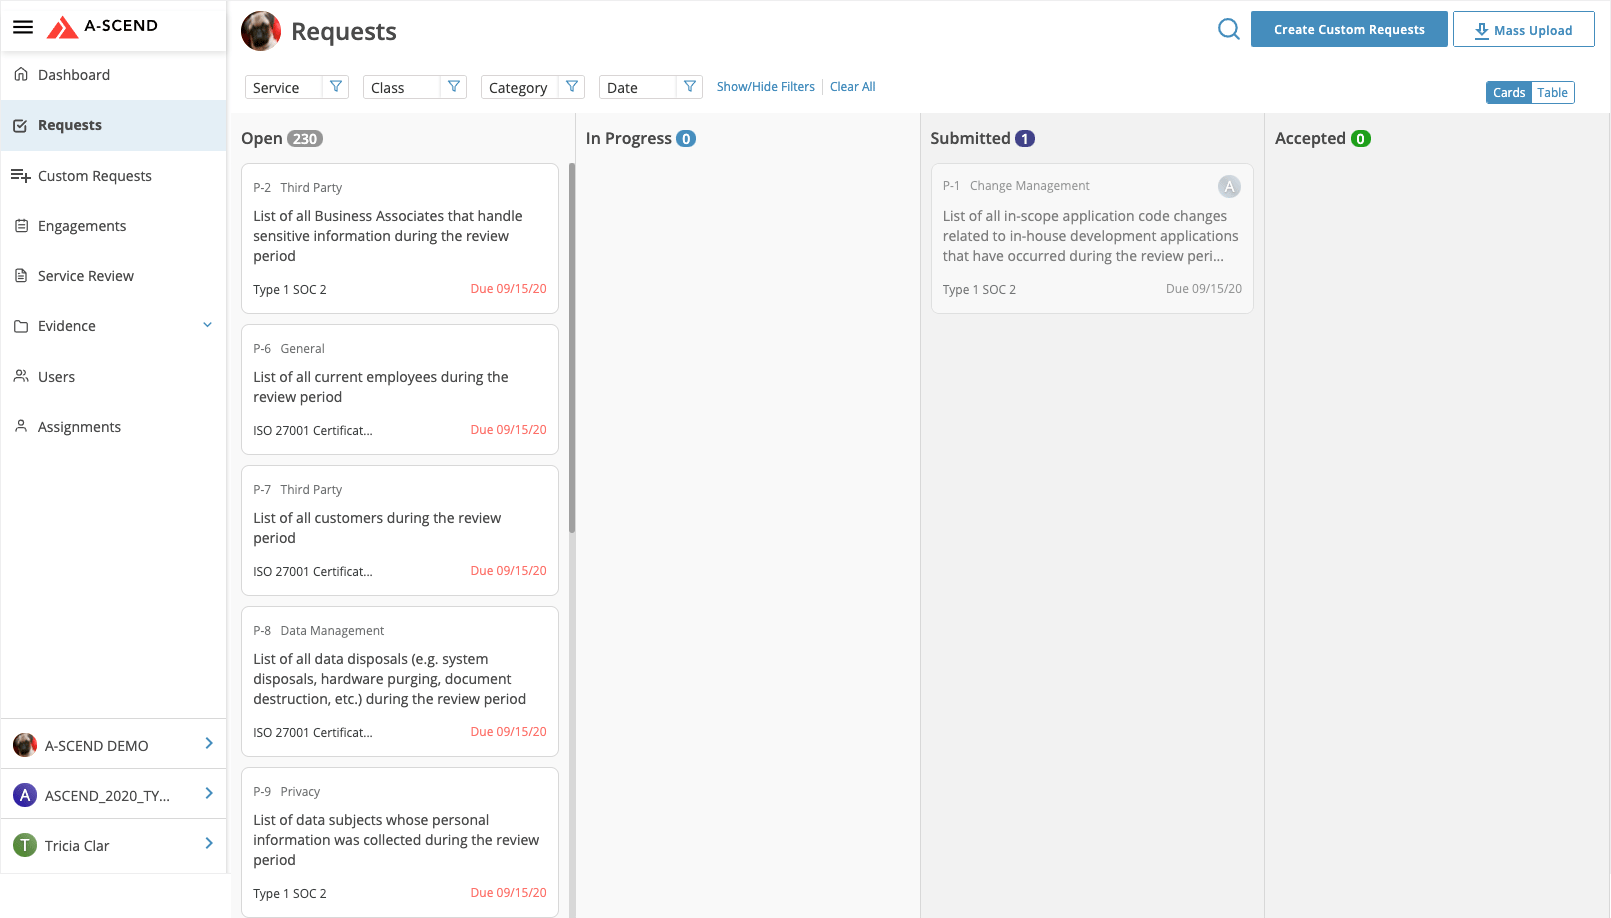The height and width of the screenshot is (918, 1611).
Task: Click the Category filter funnel icon
Action: point(572,87)
